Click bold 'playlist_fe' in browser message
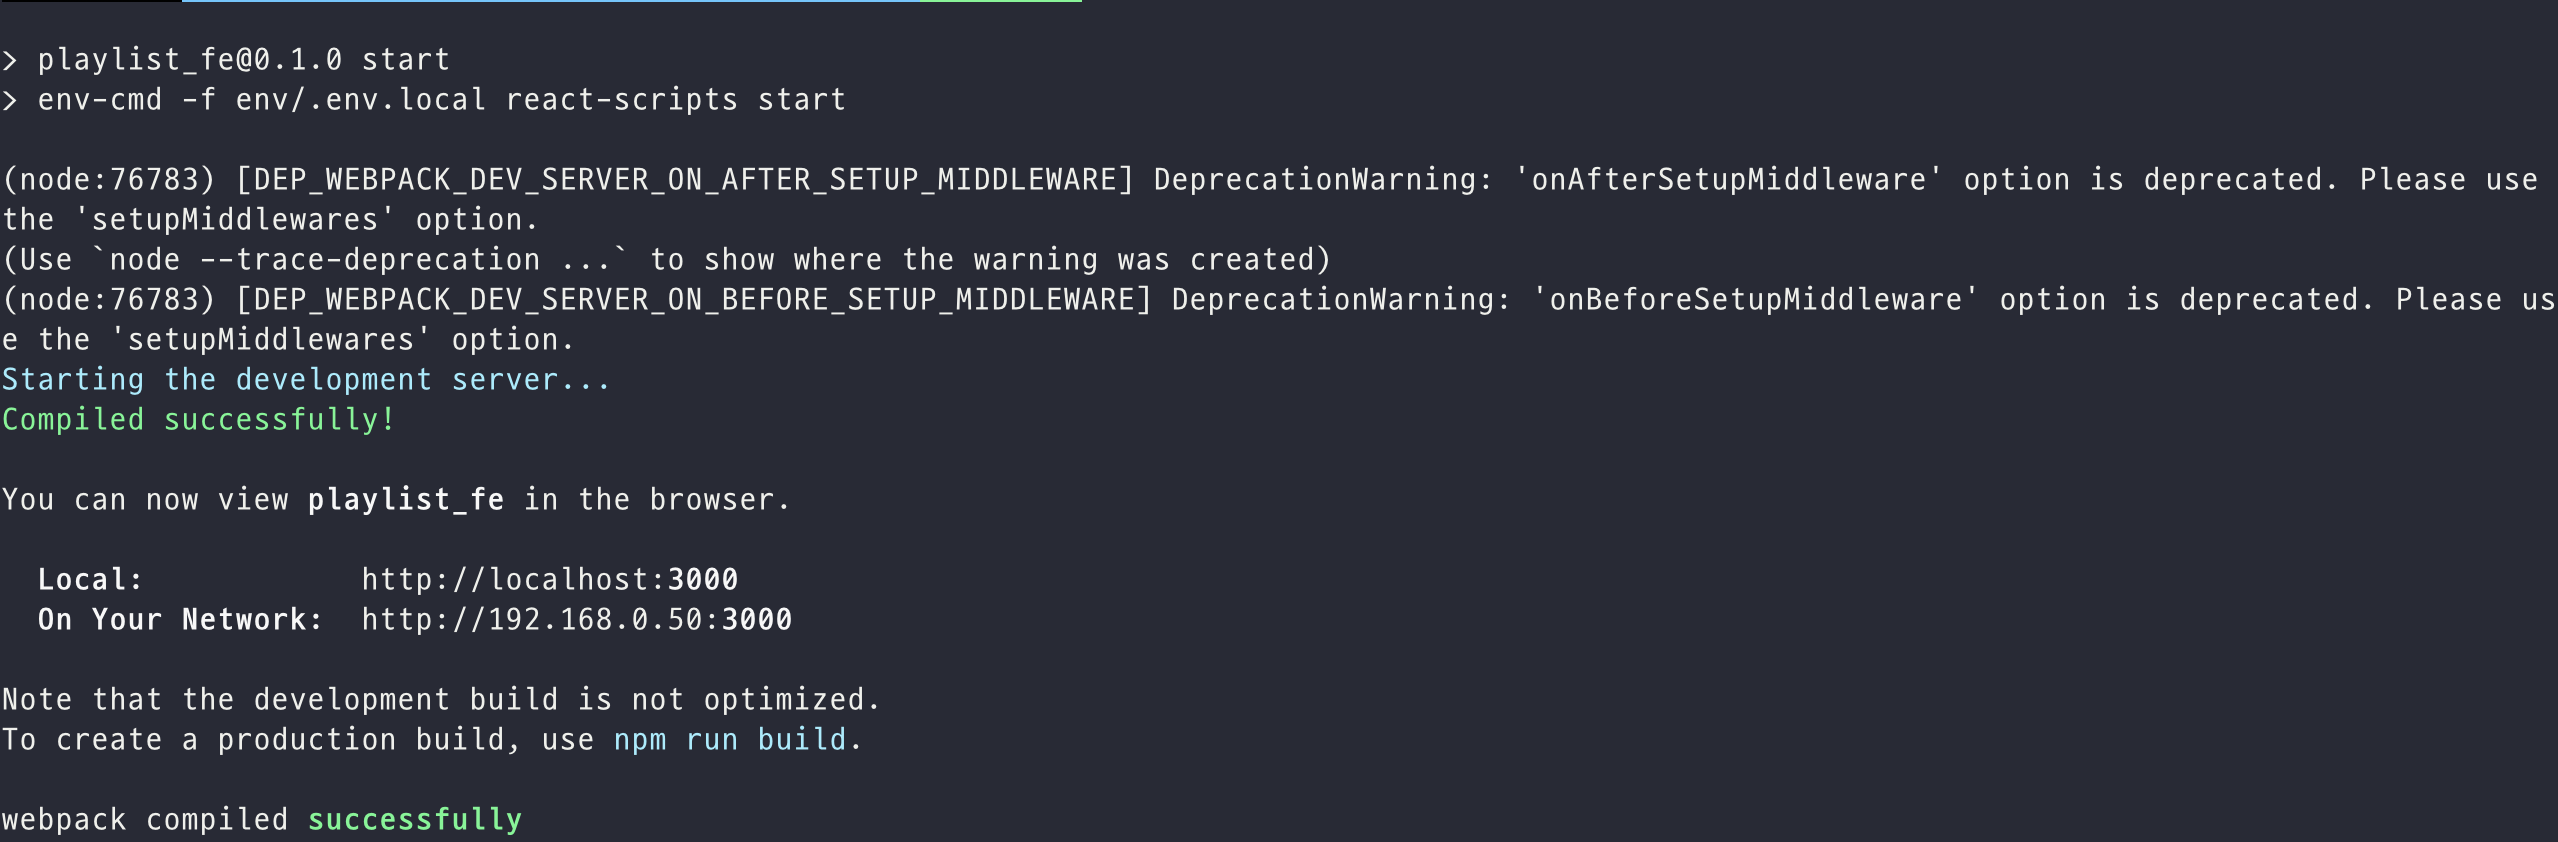Image resolution: width=2558 pixels, height=842 pixels. coord(406,500)
